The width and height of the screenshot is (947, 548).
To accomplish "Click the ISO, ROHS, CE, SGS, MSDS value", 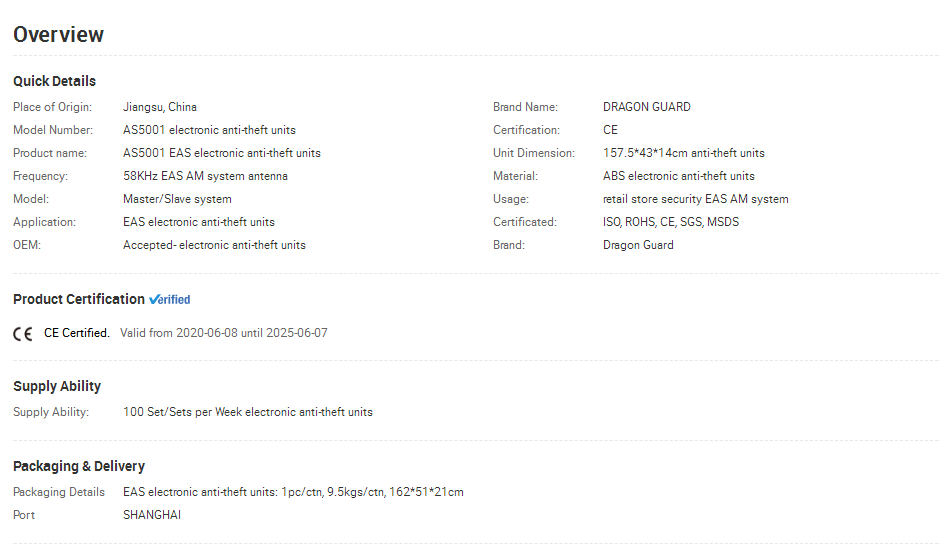I will (x=671, y=222).
